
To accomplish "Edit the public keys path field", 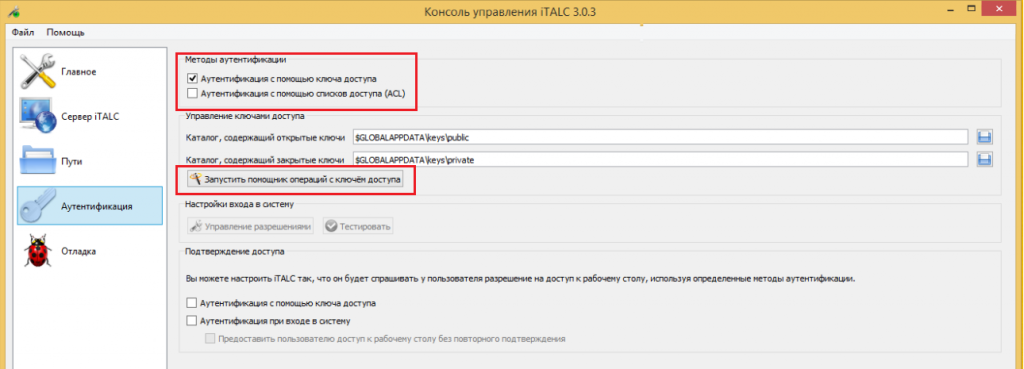I will tap(660, 138).
